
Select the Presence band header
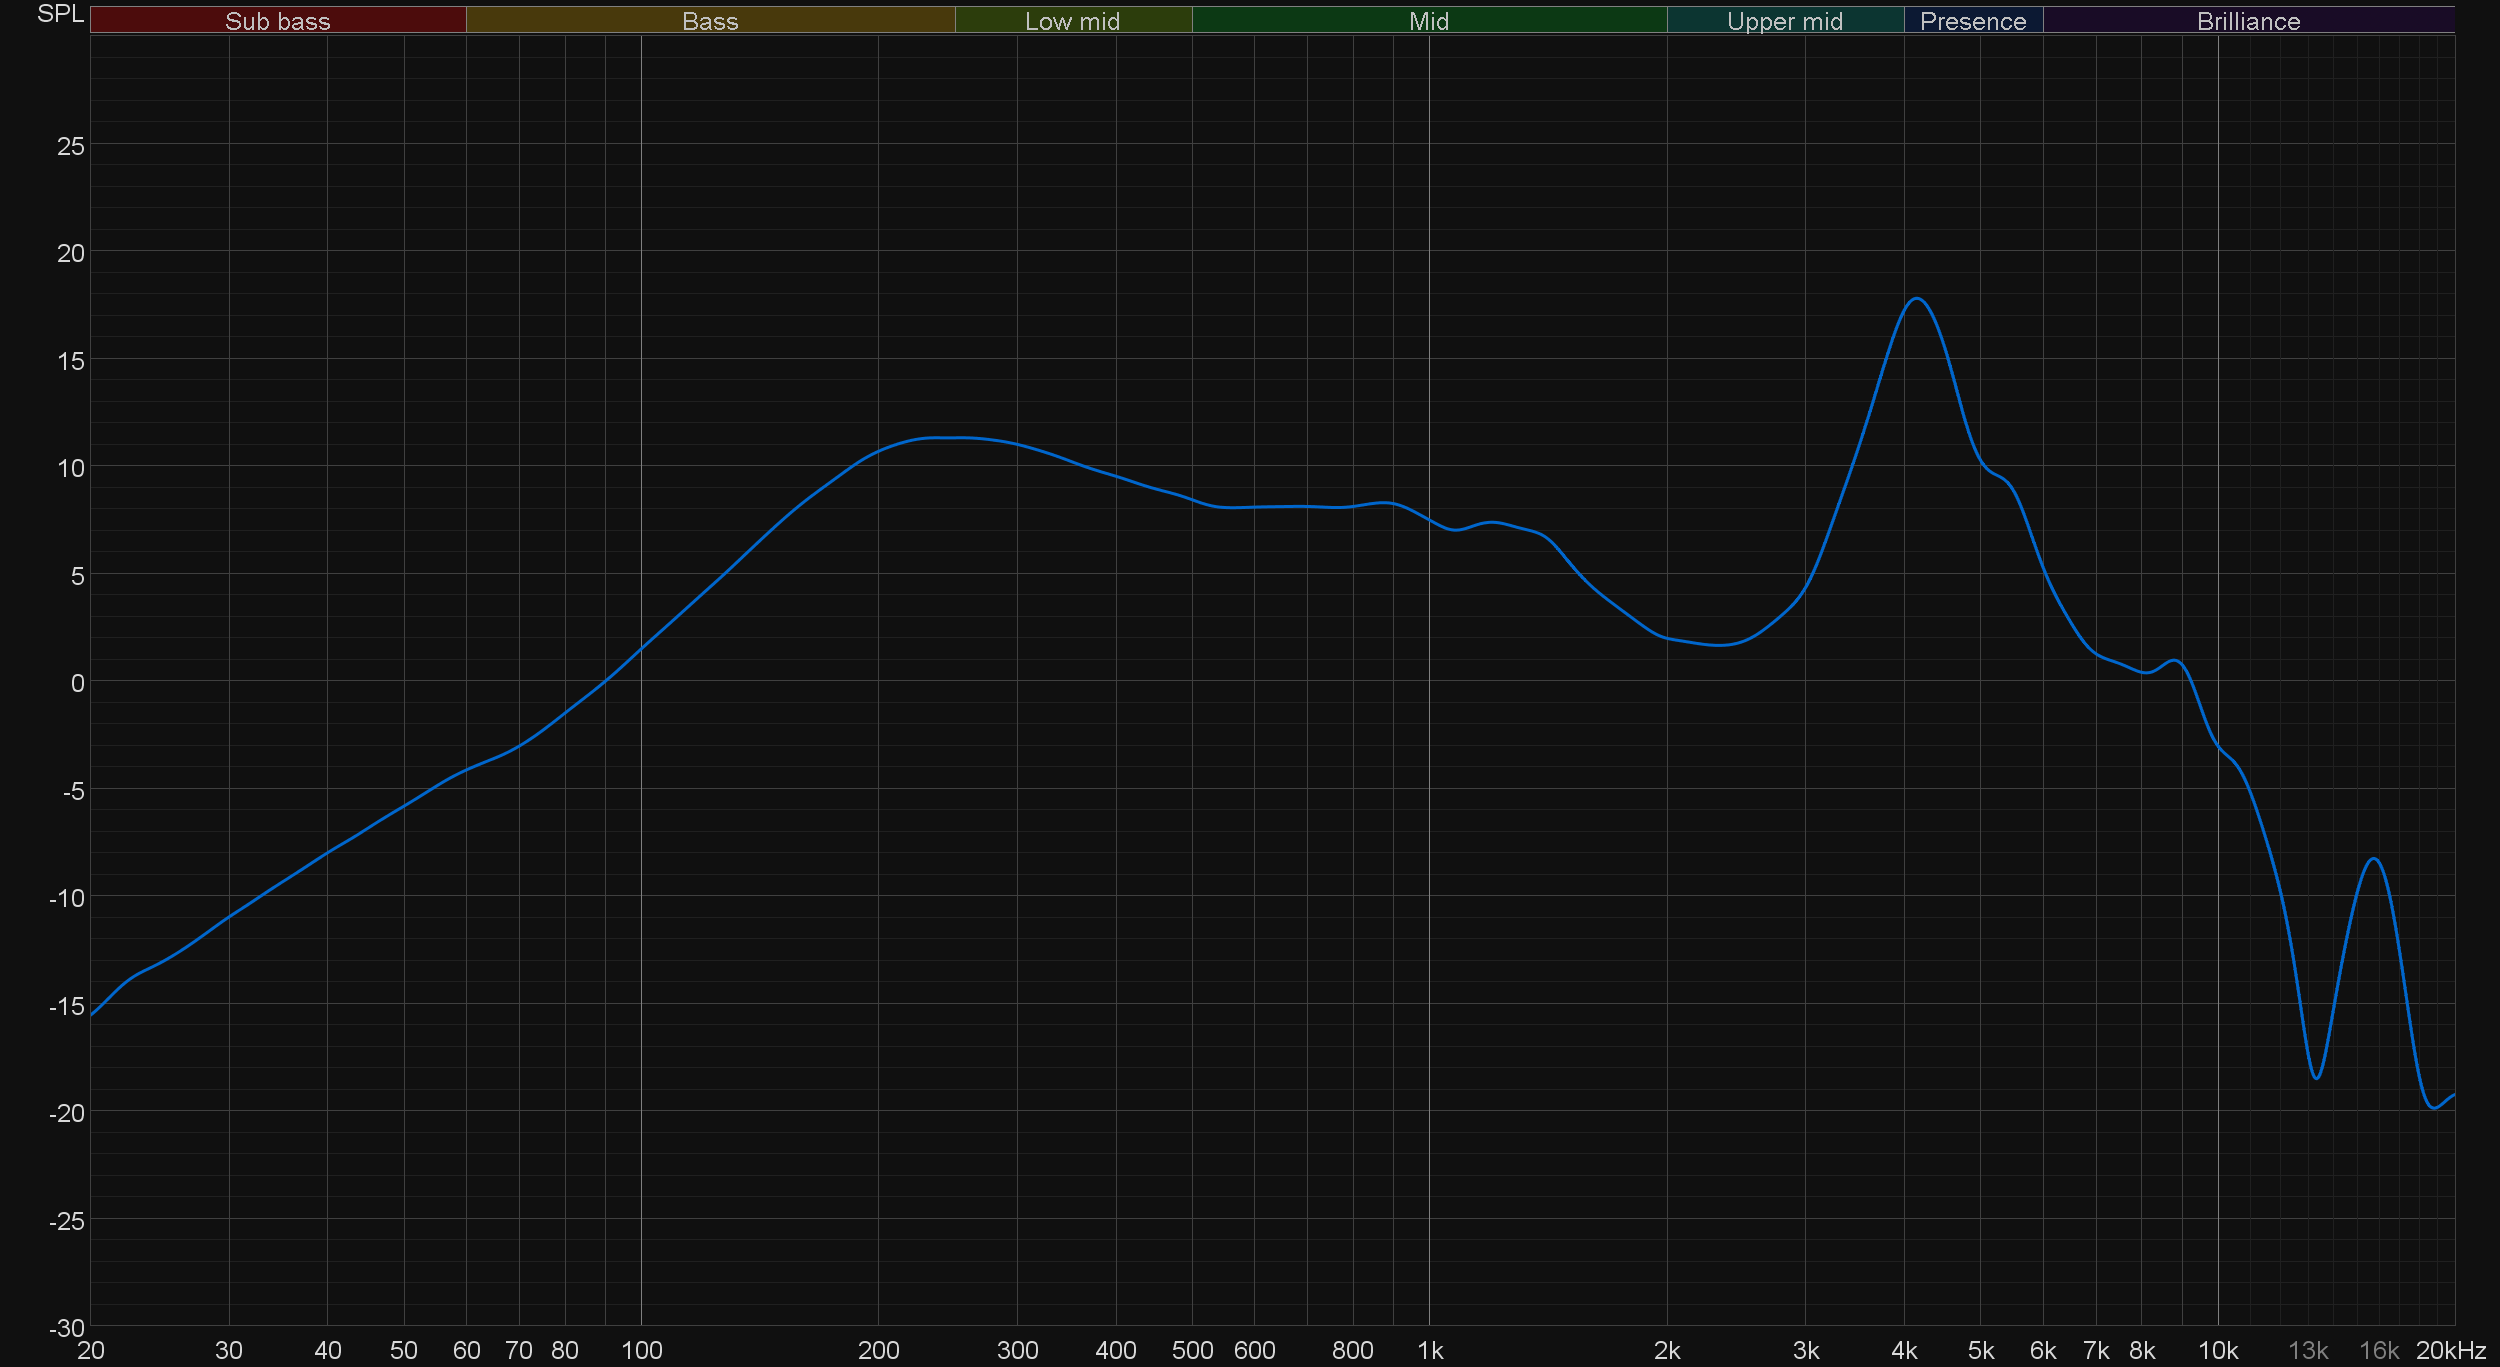[x=1972, y=21]
